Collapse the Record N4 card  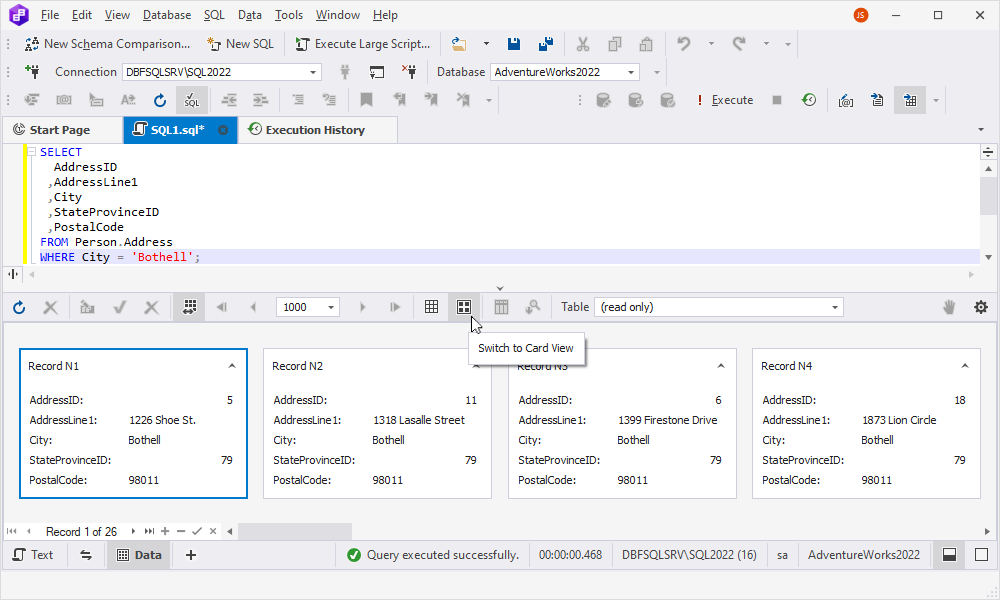coord(965,366)
